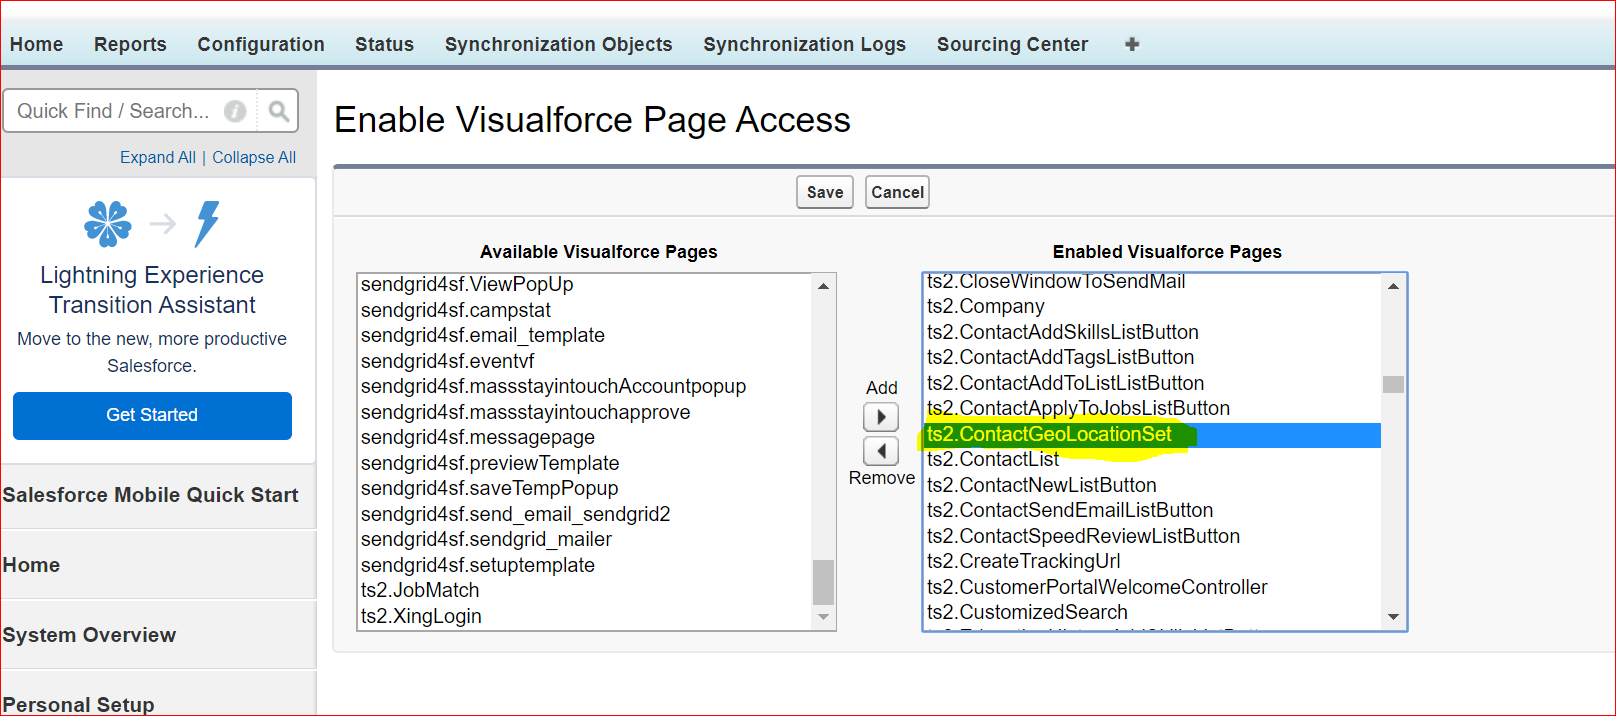Open the System Overview section
Viewport: 1616px width, 716px height.
(89, 635)
